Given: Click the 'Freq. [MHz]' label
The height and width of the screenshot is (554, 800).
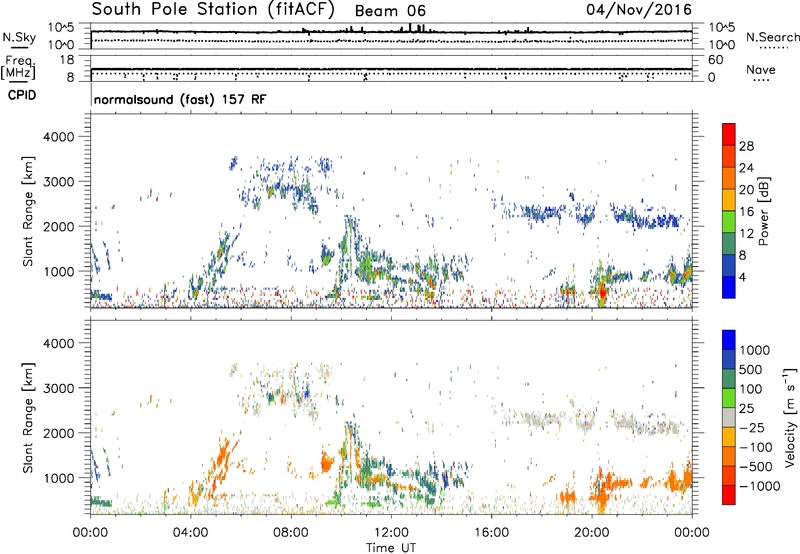Looking at the screenshot, I should (x=19, y=67).
